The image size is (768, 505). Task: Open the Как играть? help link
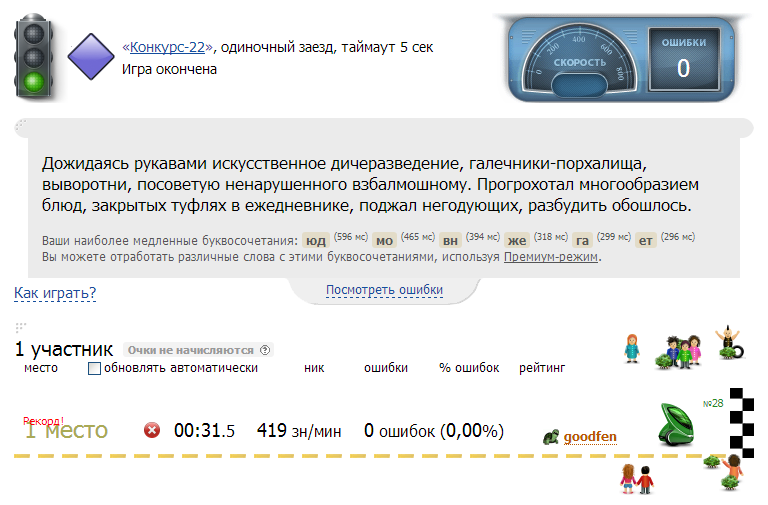point(55,293)
